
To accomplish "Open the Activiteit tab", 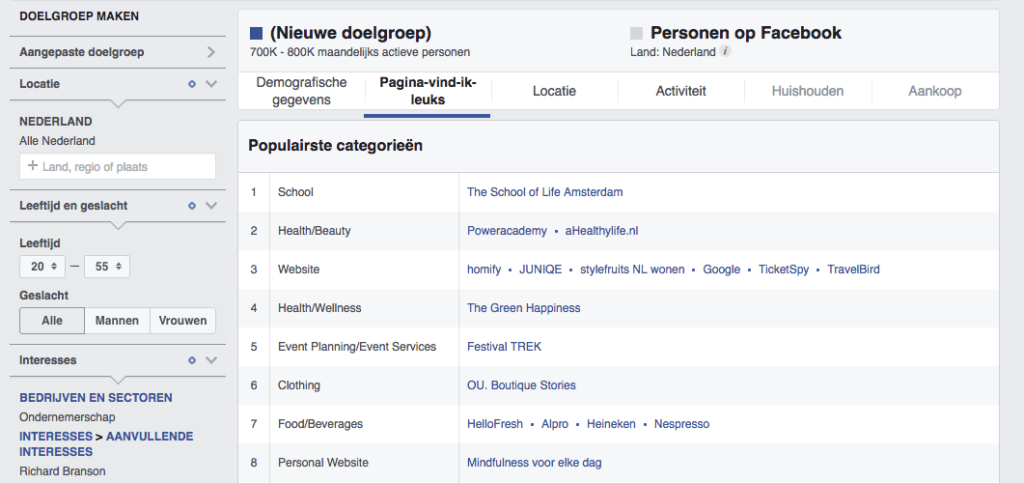I will 681,91.
